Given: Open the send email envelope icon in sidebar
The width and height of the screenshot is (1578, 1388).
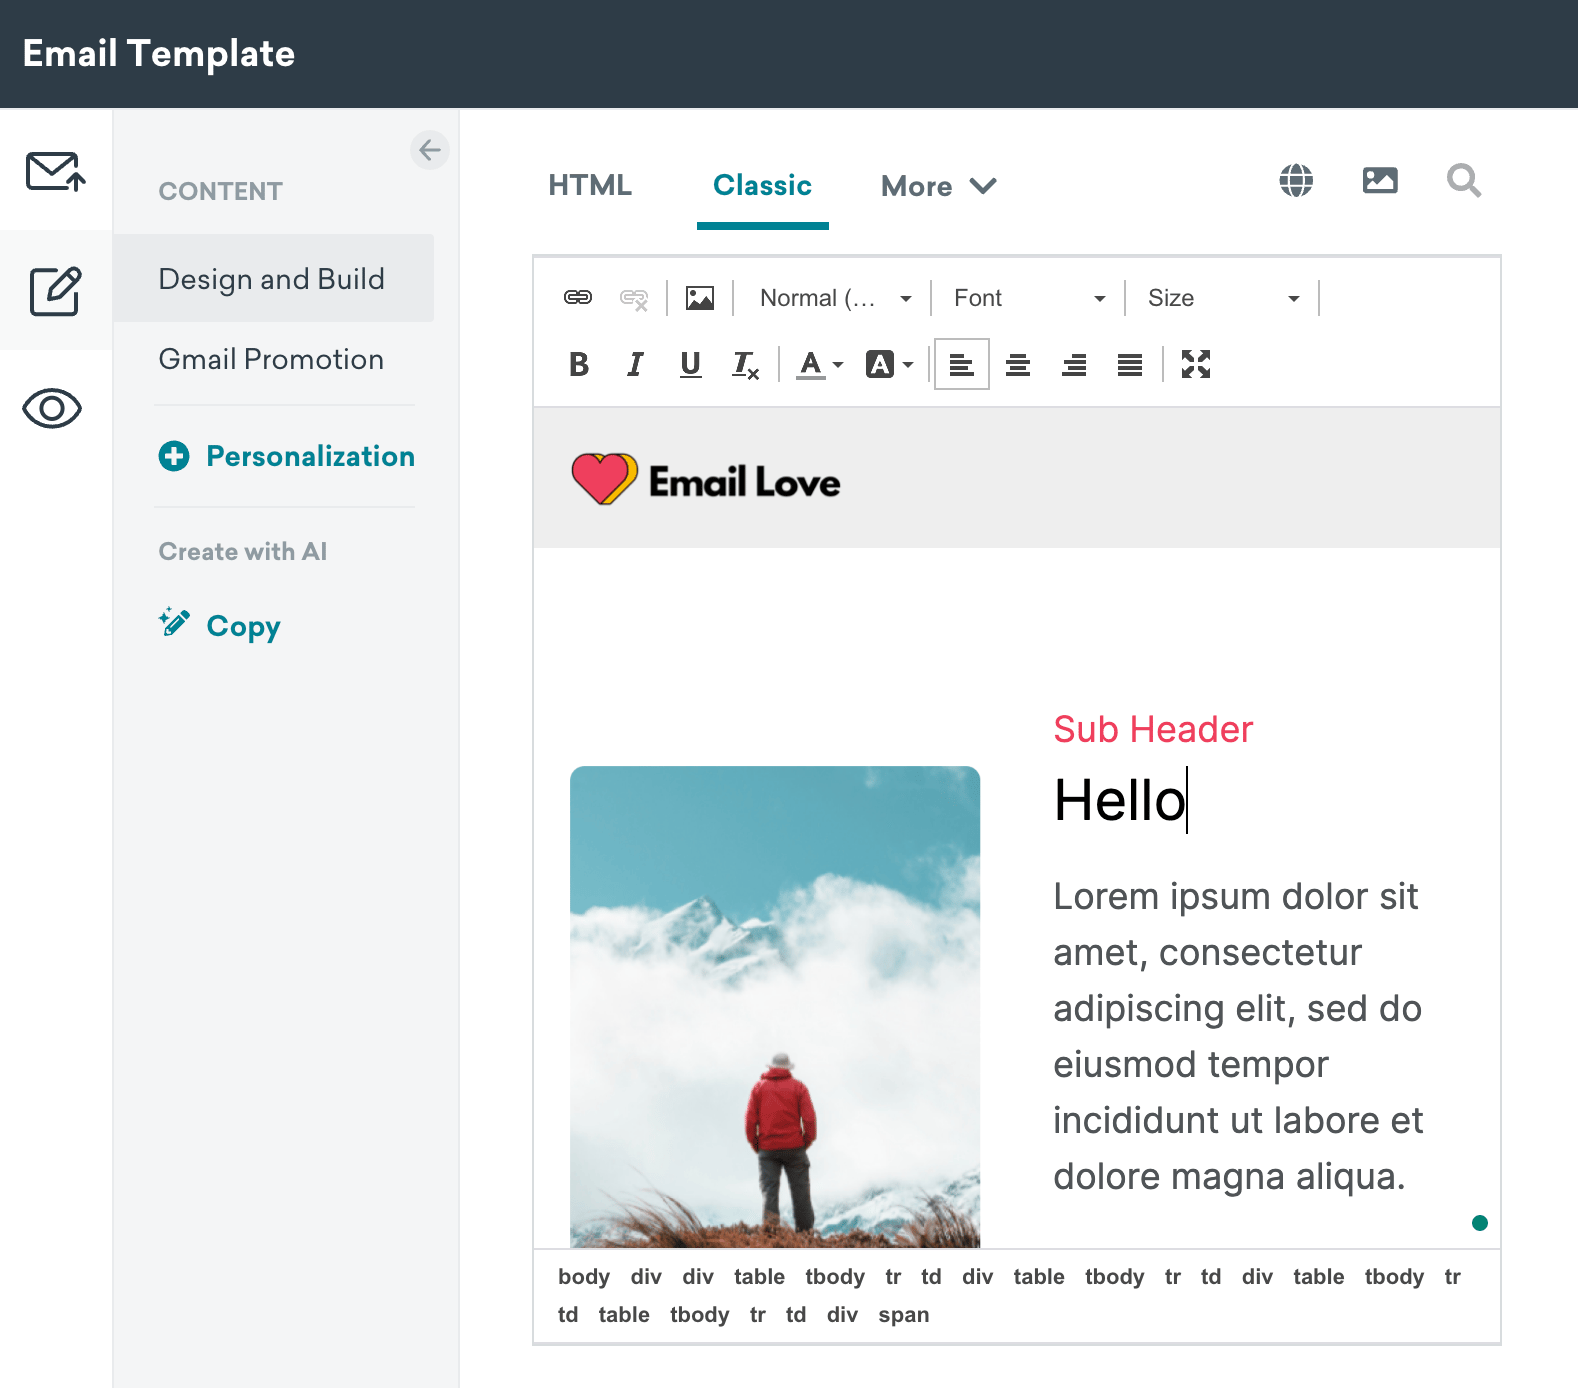Looking at the screenshot, I should (55, 171).
